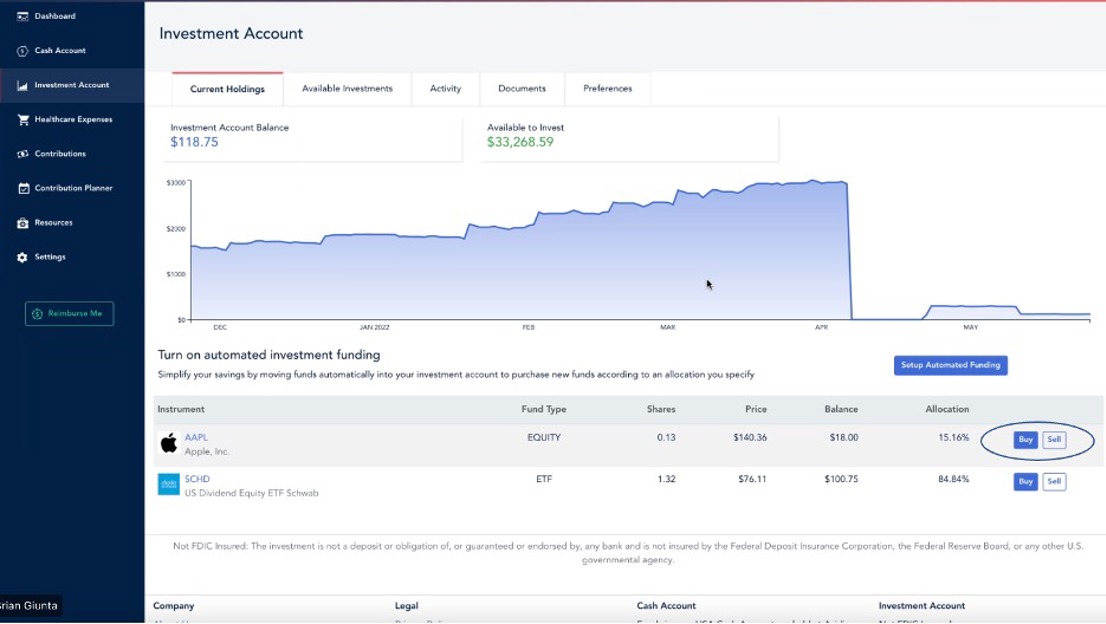Open the Activity tab

pos(445,89)
